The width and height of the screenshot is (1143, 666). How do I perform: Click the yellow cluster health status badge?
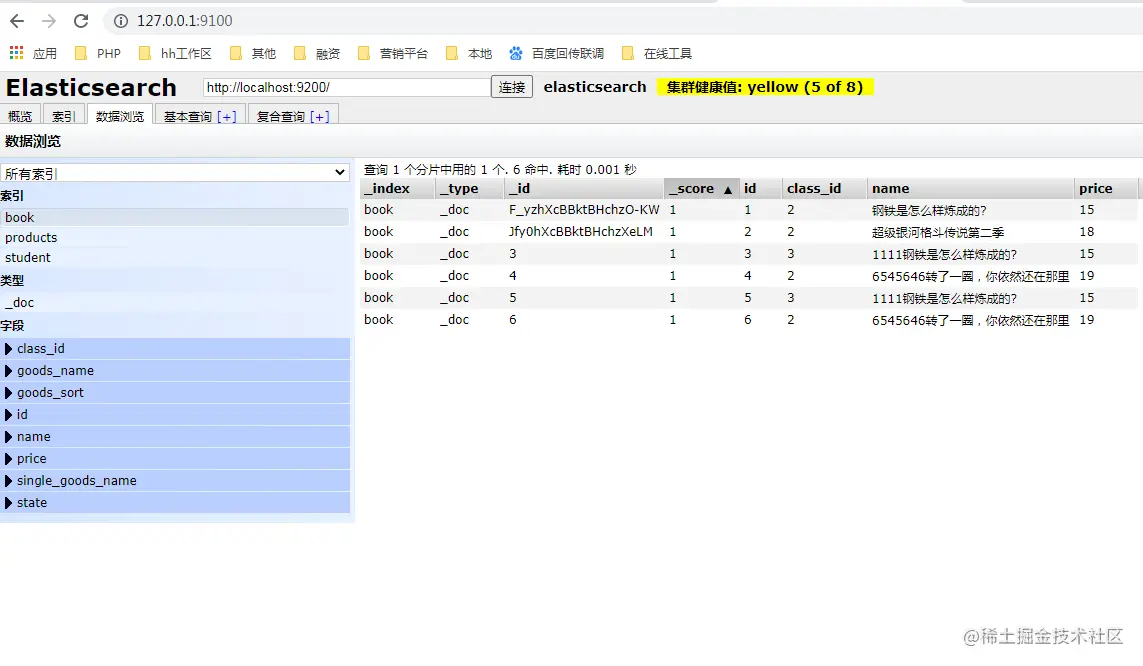[x=765, y=87]
